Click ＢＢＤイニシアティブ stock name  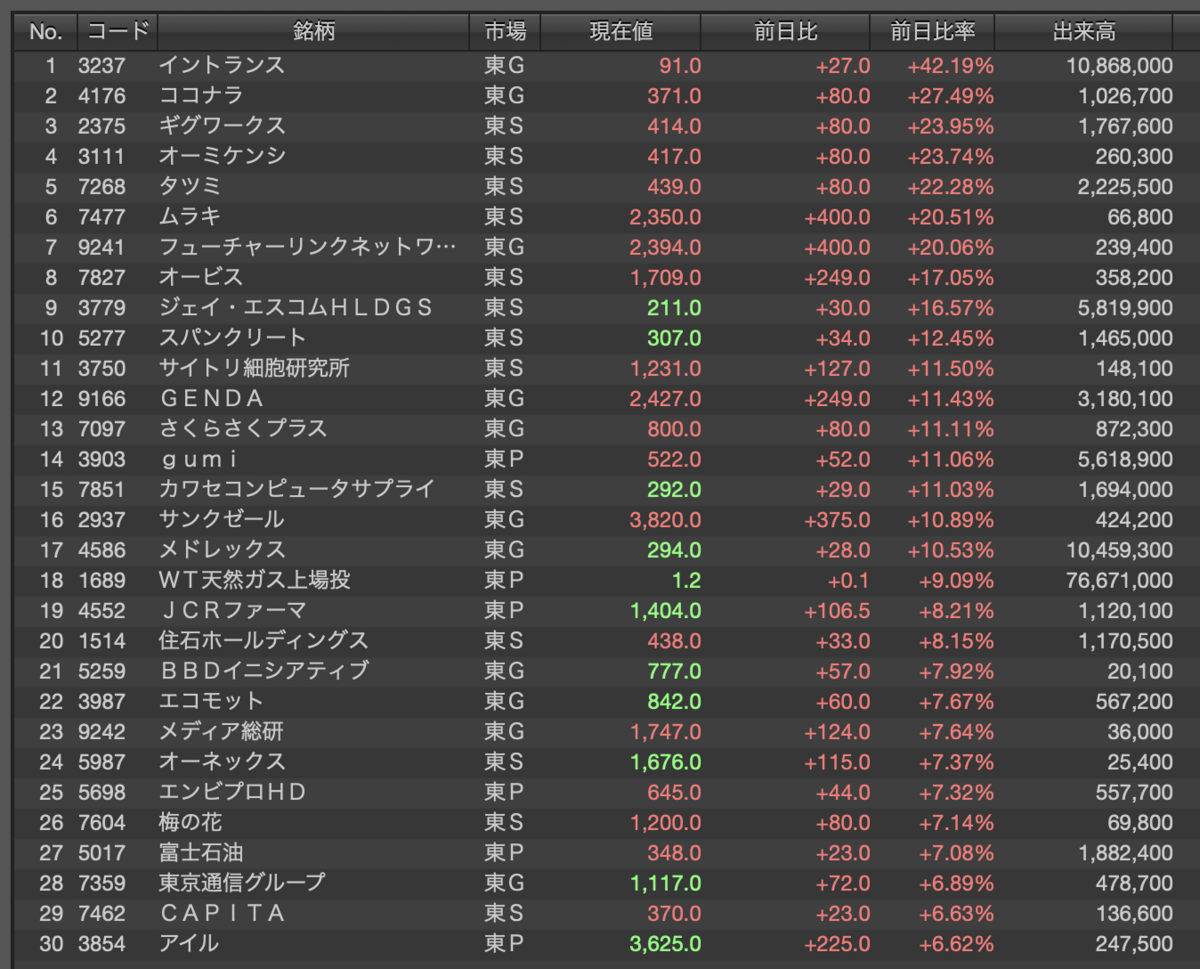click(x=264, y=671)
